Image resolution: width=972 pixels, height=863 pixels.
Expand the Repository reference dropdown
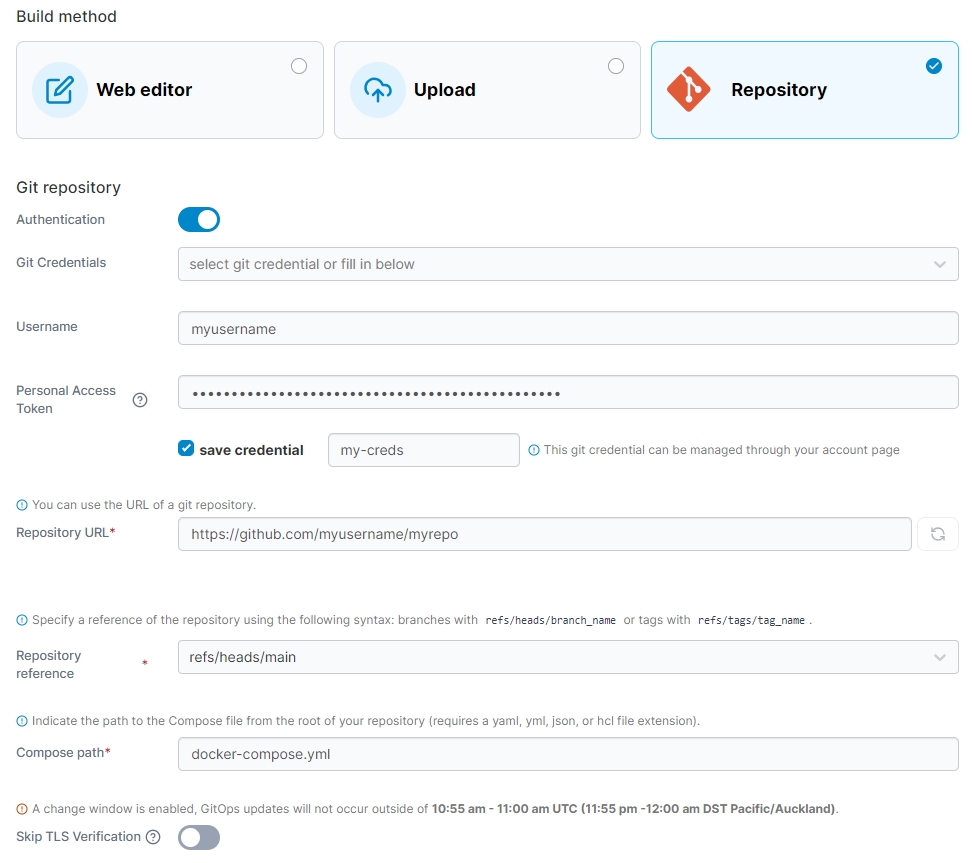point(567,657)
